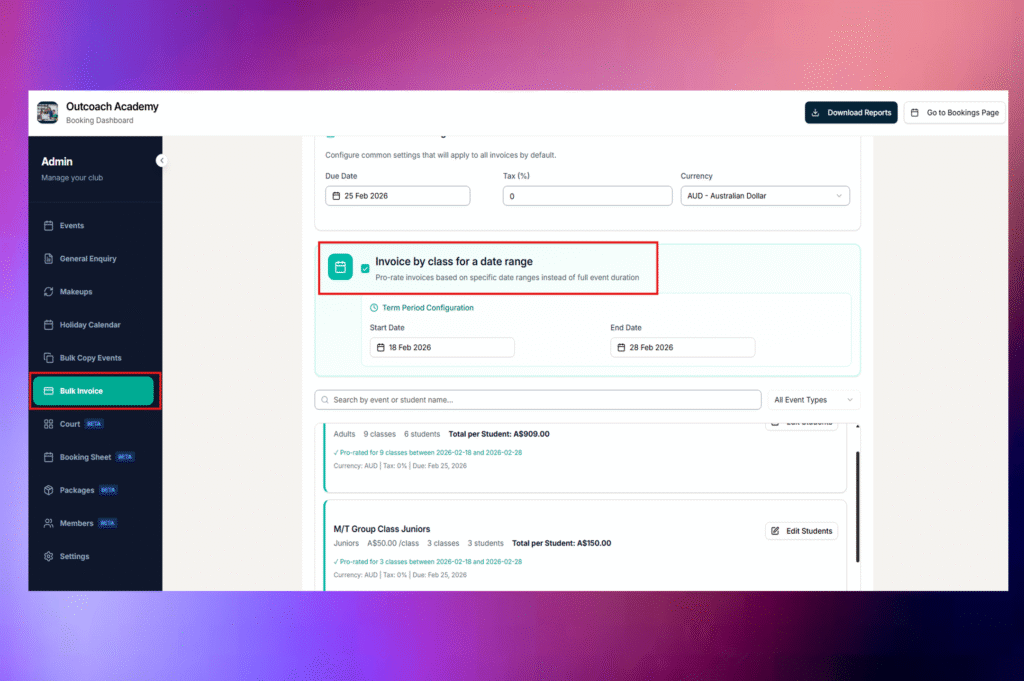Open Events in the sidebar
The image size is (1024, 681).
coord(72,226)
